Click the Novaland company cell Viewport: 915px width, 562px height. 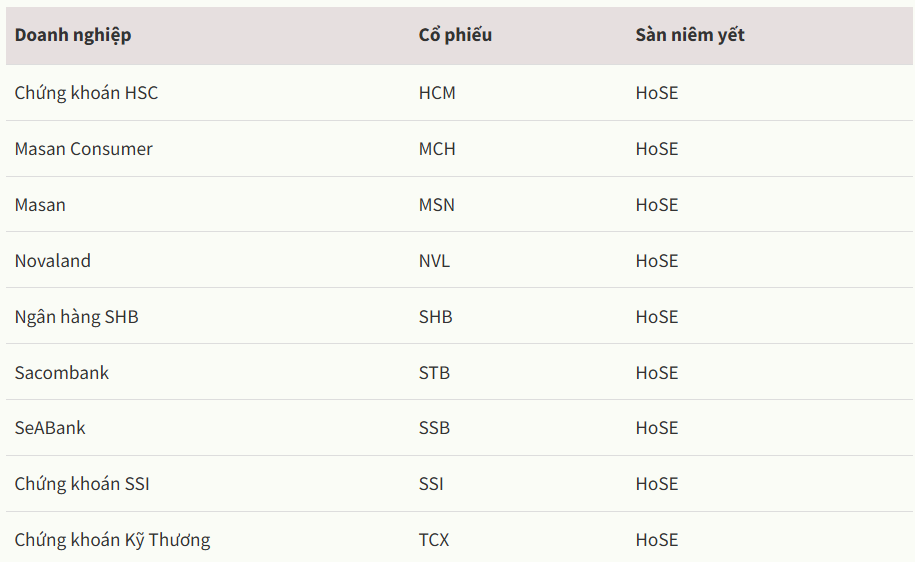[x=53, y=261]
